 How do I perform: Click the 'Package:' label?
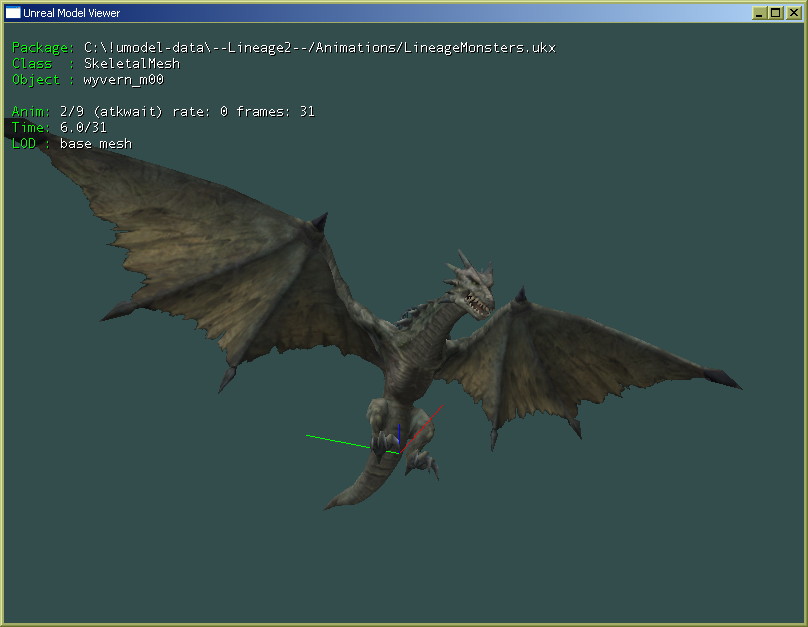(43, 48)
